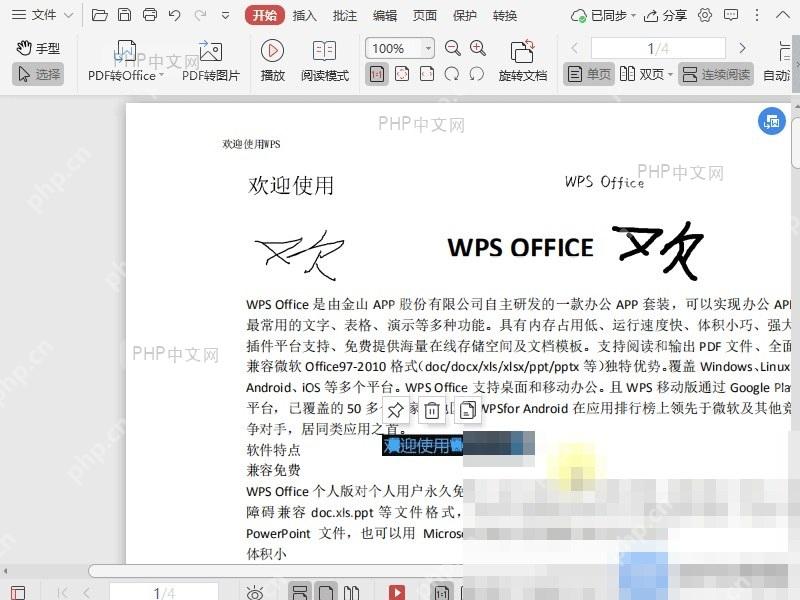This screenshot has height=600, width=800.
Task: Click the horizontal scrollbar at bottom
Action: point(276,570)
